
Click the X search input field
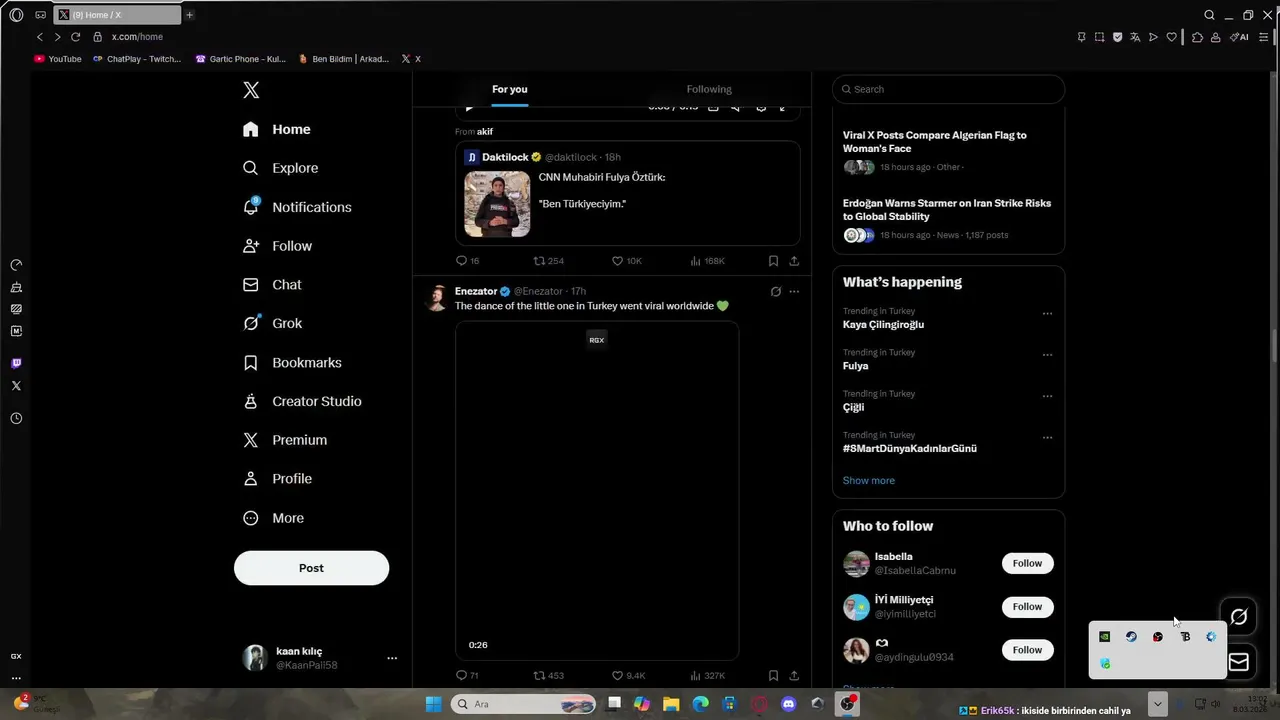(948, 89)
